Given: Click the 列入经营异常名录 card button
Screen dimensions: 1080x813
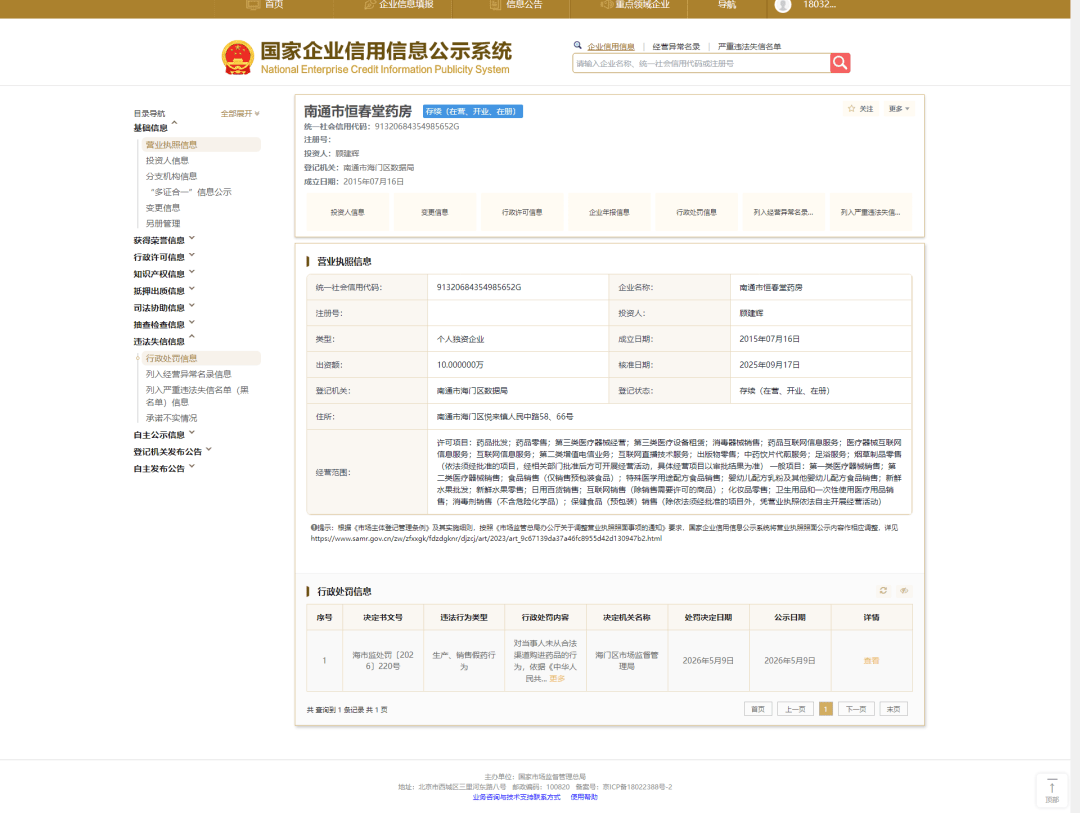Looking at the screenshot, I should click(x=784, y=212).
